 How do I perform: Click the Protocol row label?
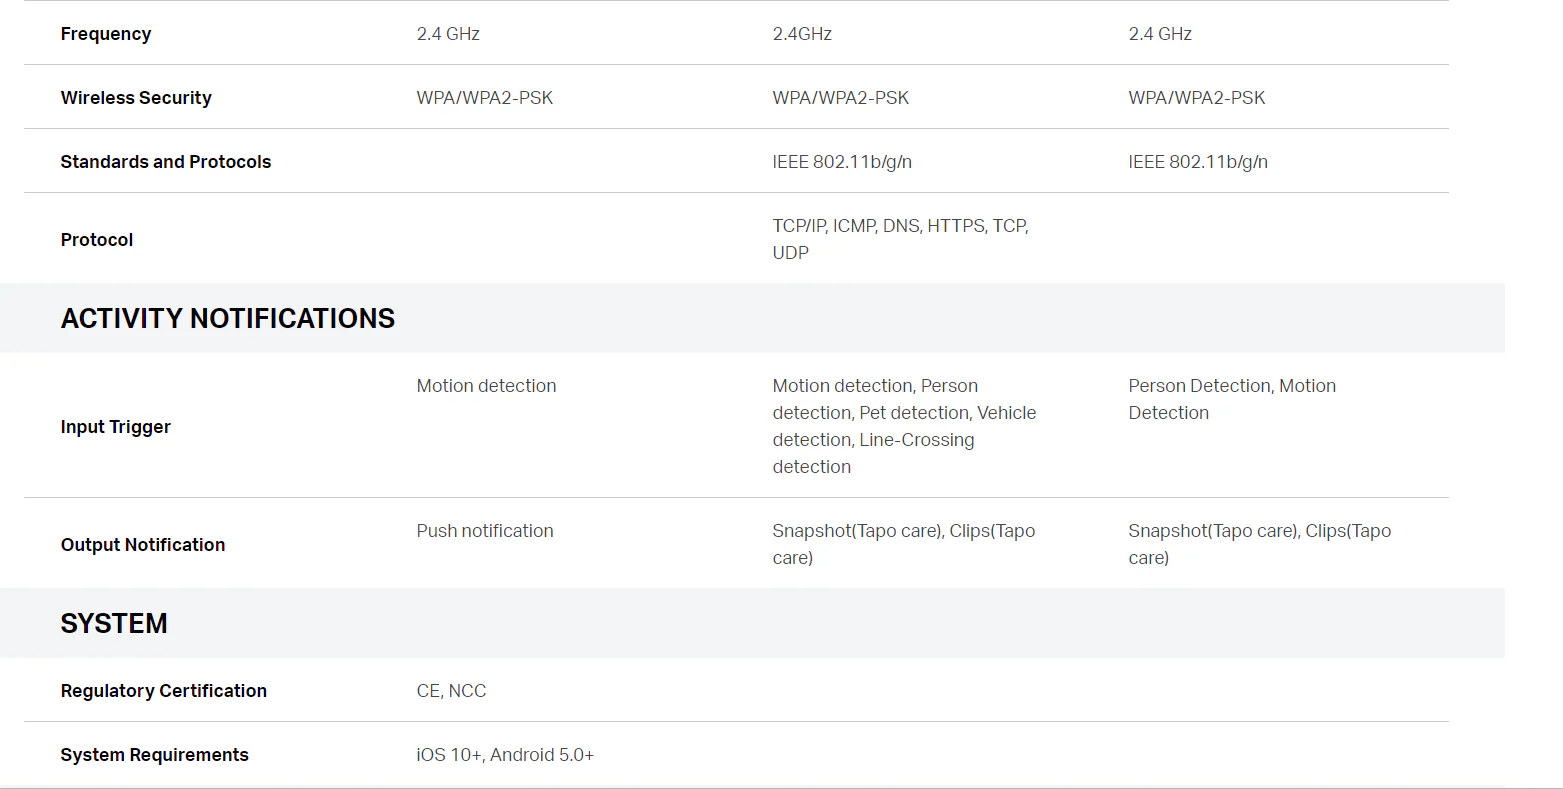pos(97,240)
